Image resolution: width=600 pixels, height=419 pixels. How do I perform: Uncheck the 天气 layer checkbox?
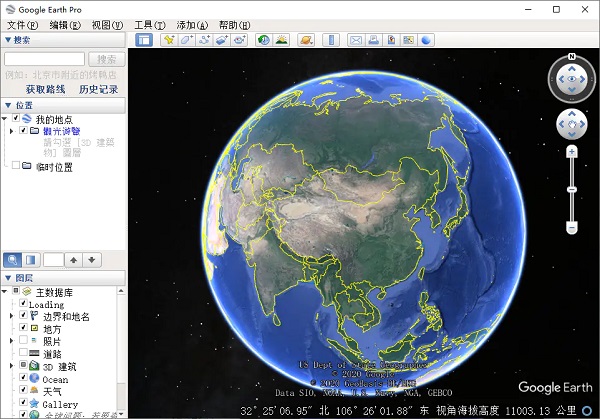23,390
